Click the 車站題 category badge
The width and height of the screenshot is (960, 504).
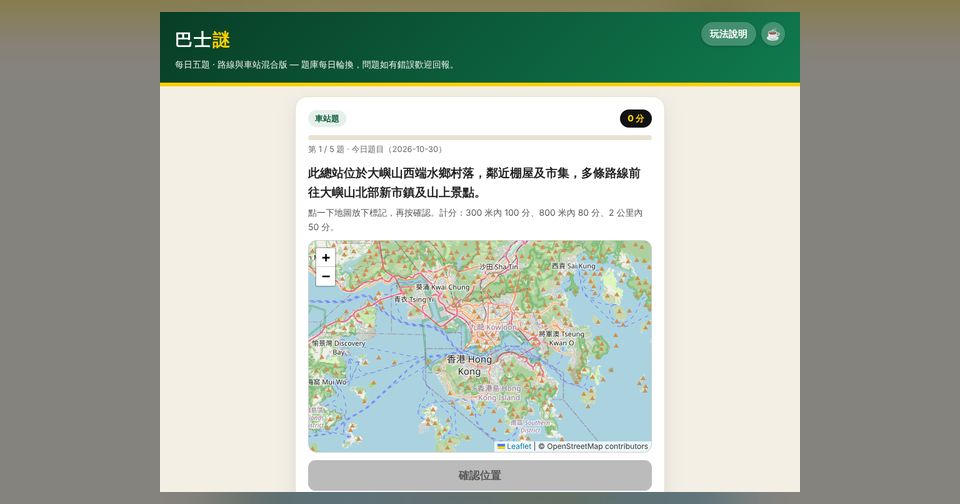[327, 119]
